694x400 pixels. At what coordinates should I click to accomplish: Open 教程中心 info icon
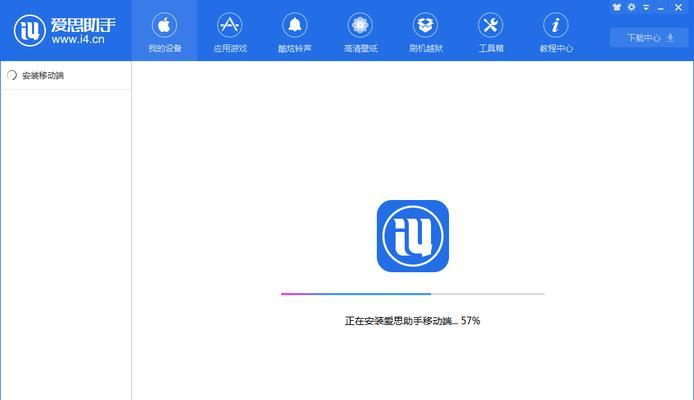pos(556,25)
